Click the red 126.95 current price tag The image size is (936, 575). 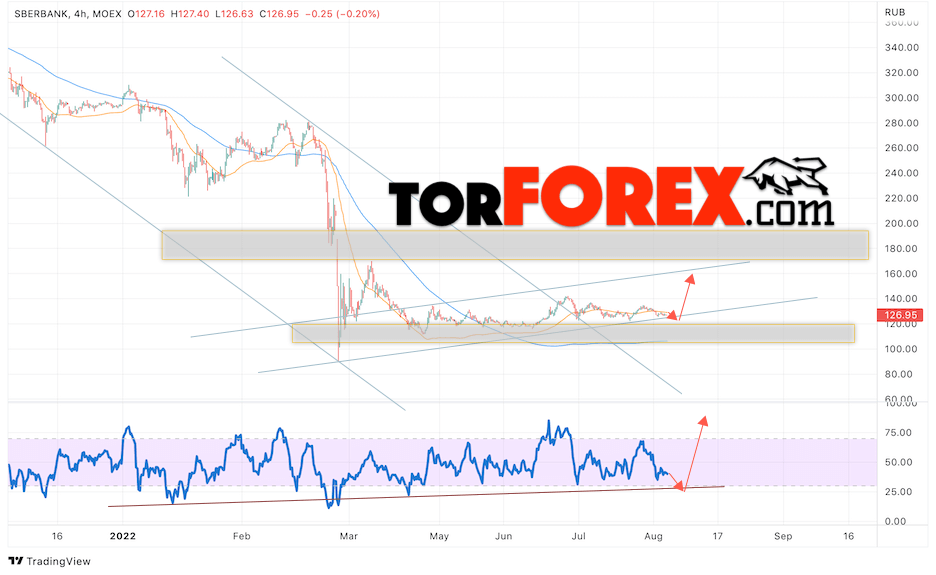[899, 315]
